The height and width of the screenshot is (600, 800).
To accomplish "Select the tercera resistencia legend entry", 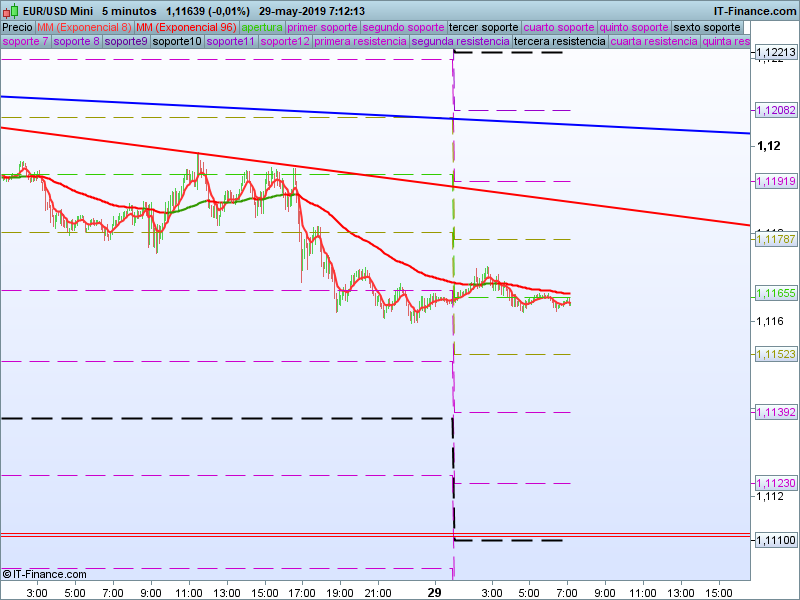I will coord(558,42).
